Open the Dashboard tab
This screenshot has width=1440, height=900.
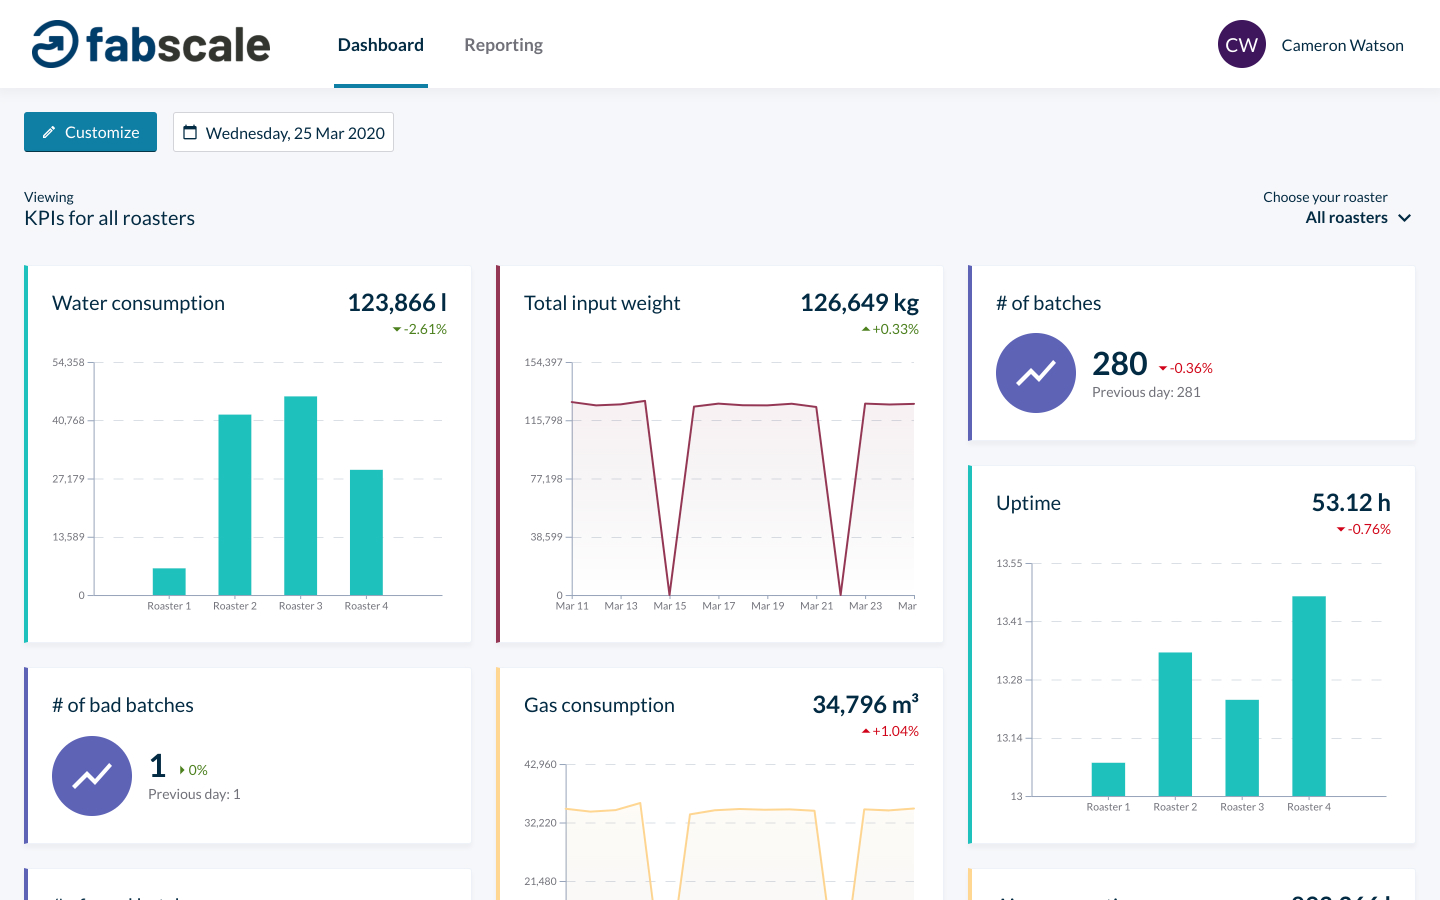pyautogui.click(x=381, y=45)
